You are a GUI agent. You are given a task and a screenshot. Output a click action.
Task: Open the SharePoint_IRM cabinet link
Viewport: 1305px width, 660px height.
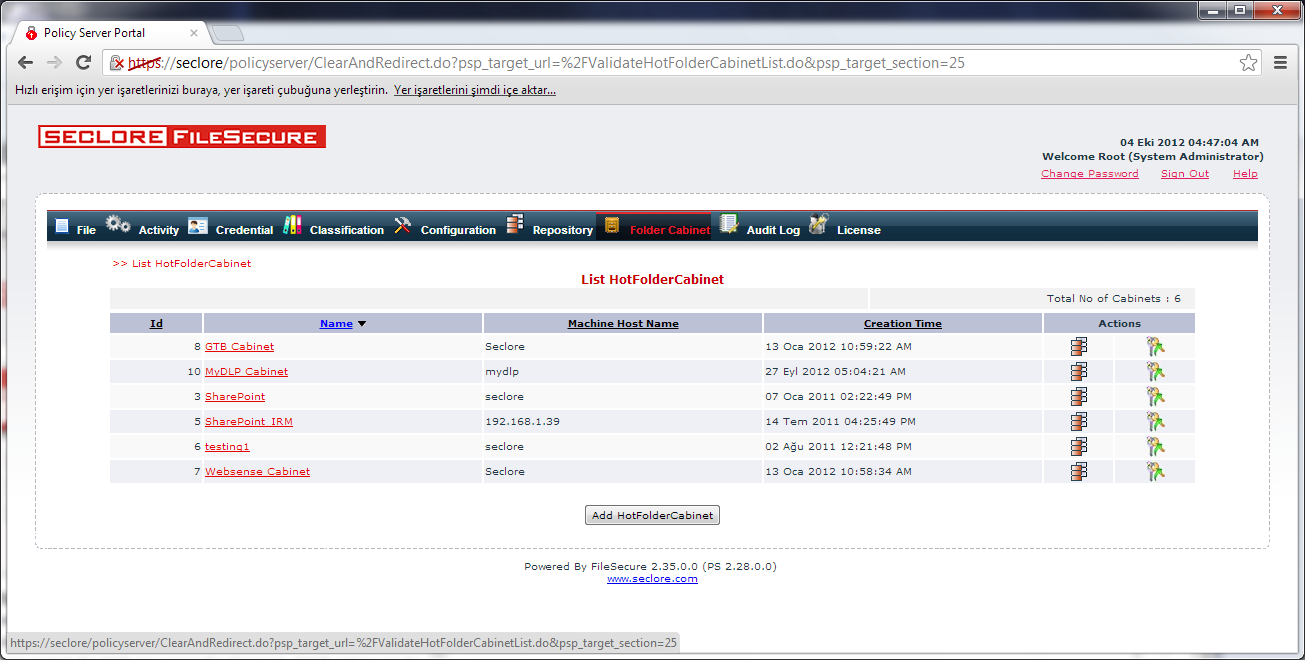(249, 422)
